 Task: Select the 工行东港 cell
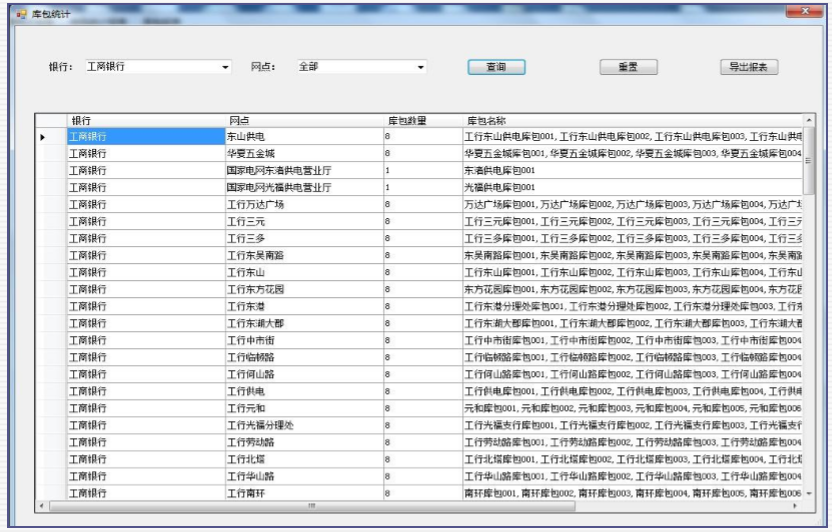[305, 306]
